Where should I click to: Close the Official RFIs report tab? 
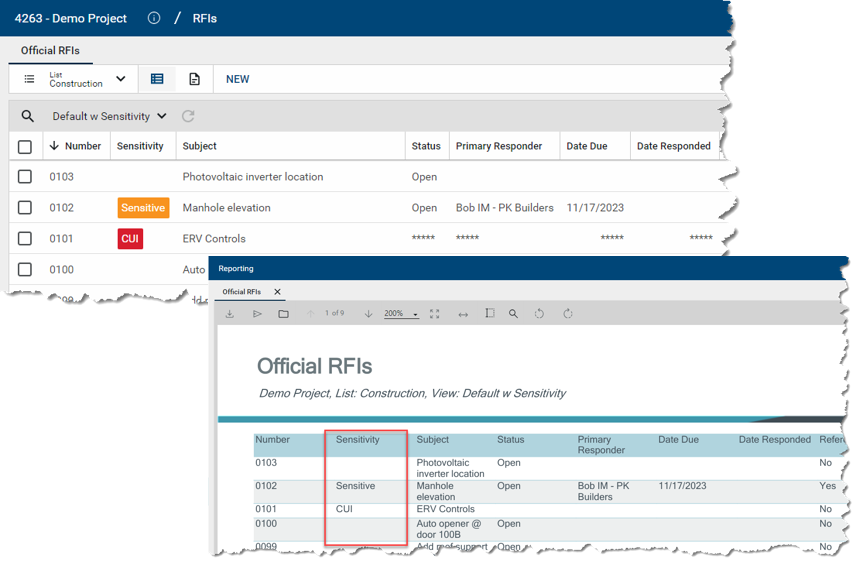point(278,292)
